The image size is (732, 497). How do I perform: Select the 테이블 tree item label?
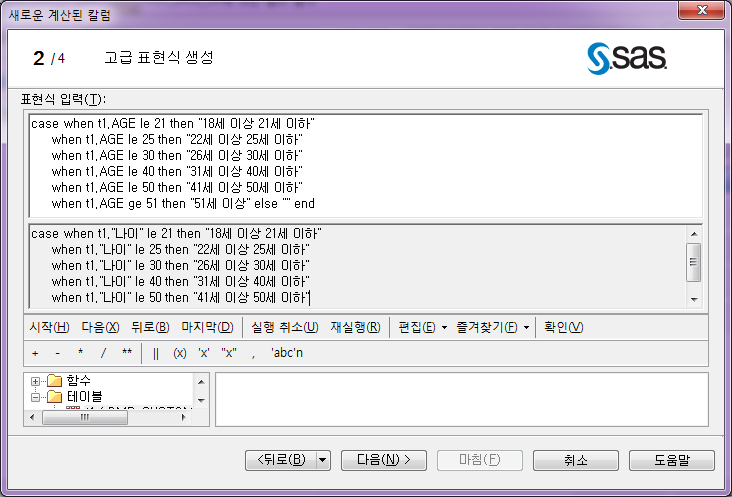(x=84, y=397)
